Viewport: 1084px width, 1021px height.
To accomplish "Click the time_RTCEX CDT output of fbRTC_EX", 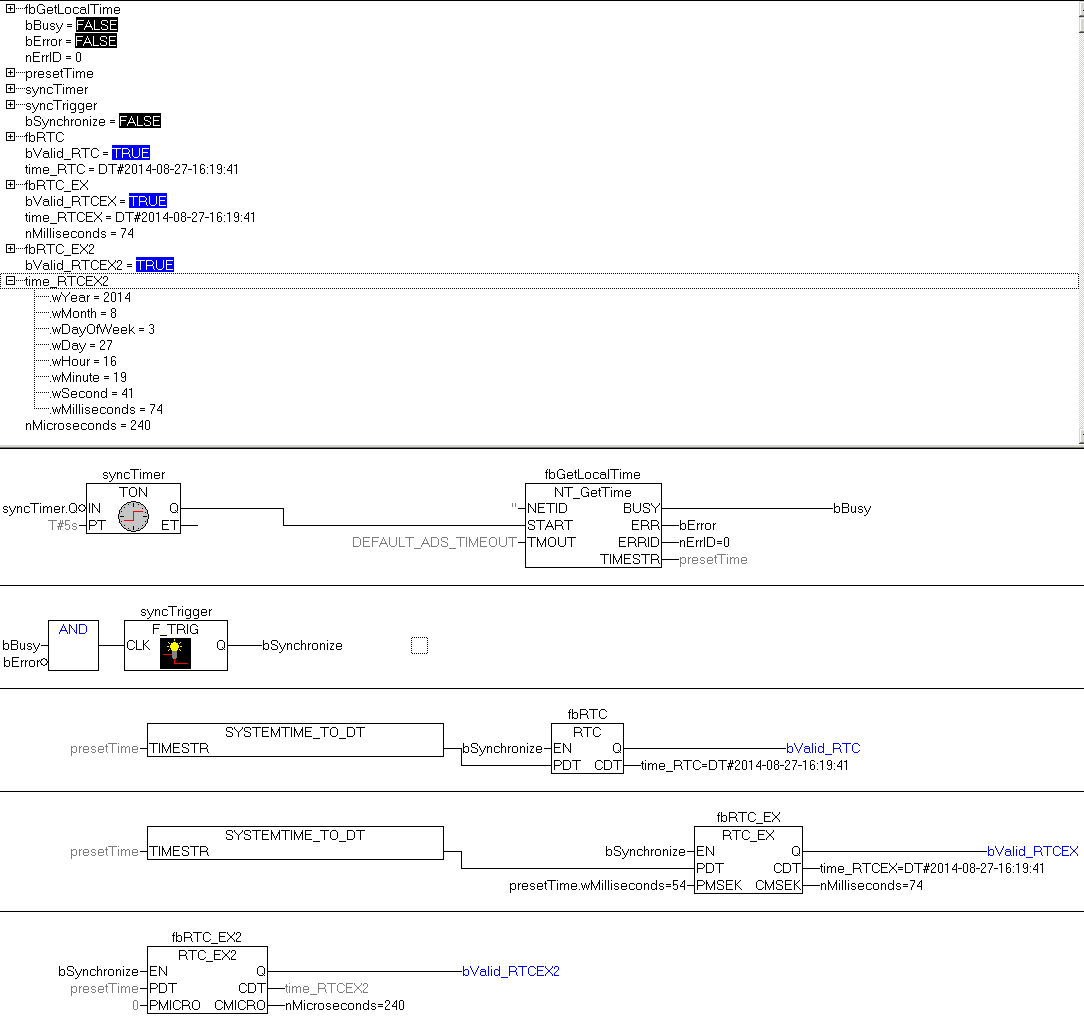I will point(932,868).
